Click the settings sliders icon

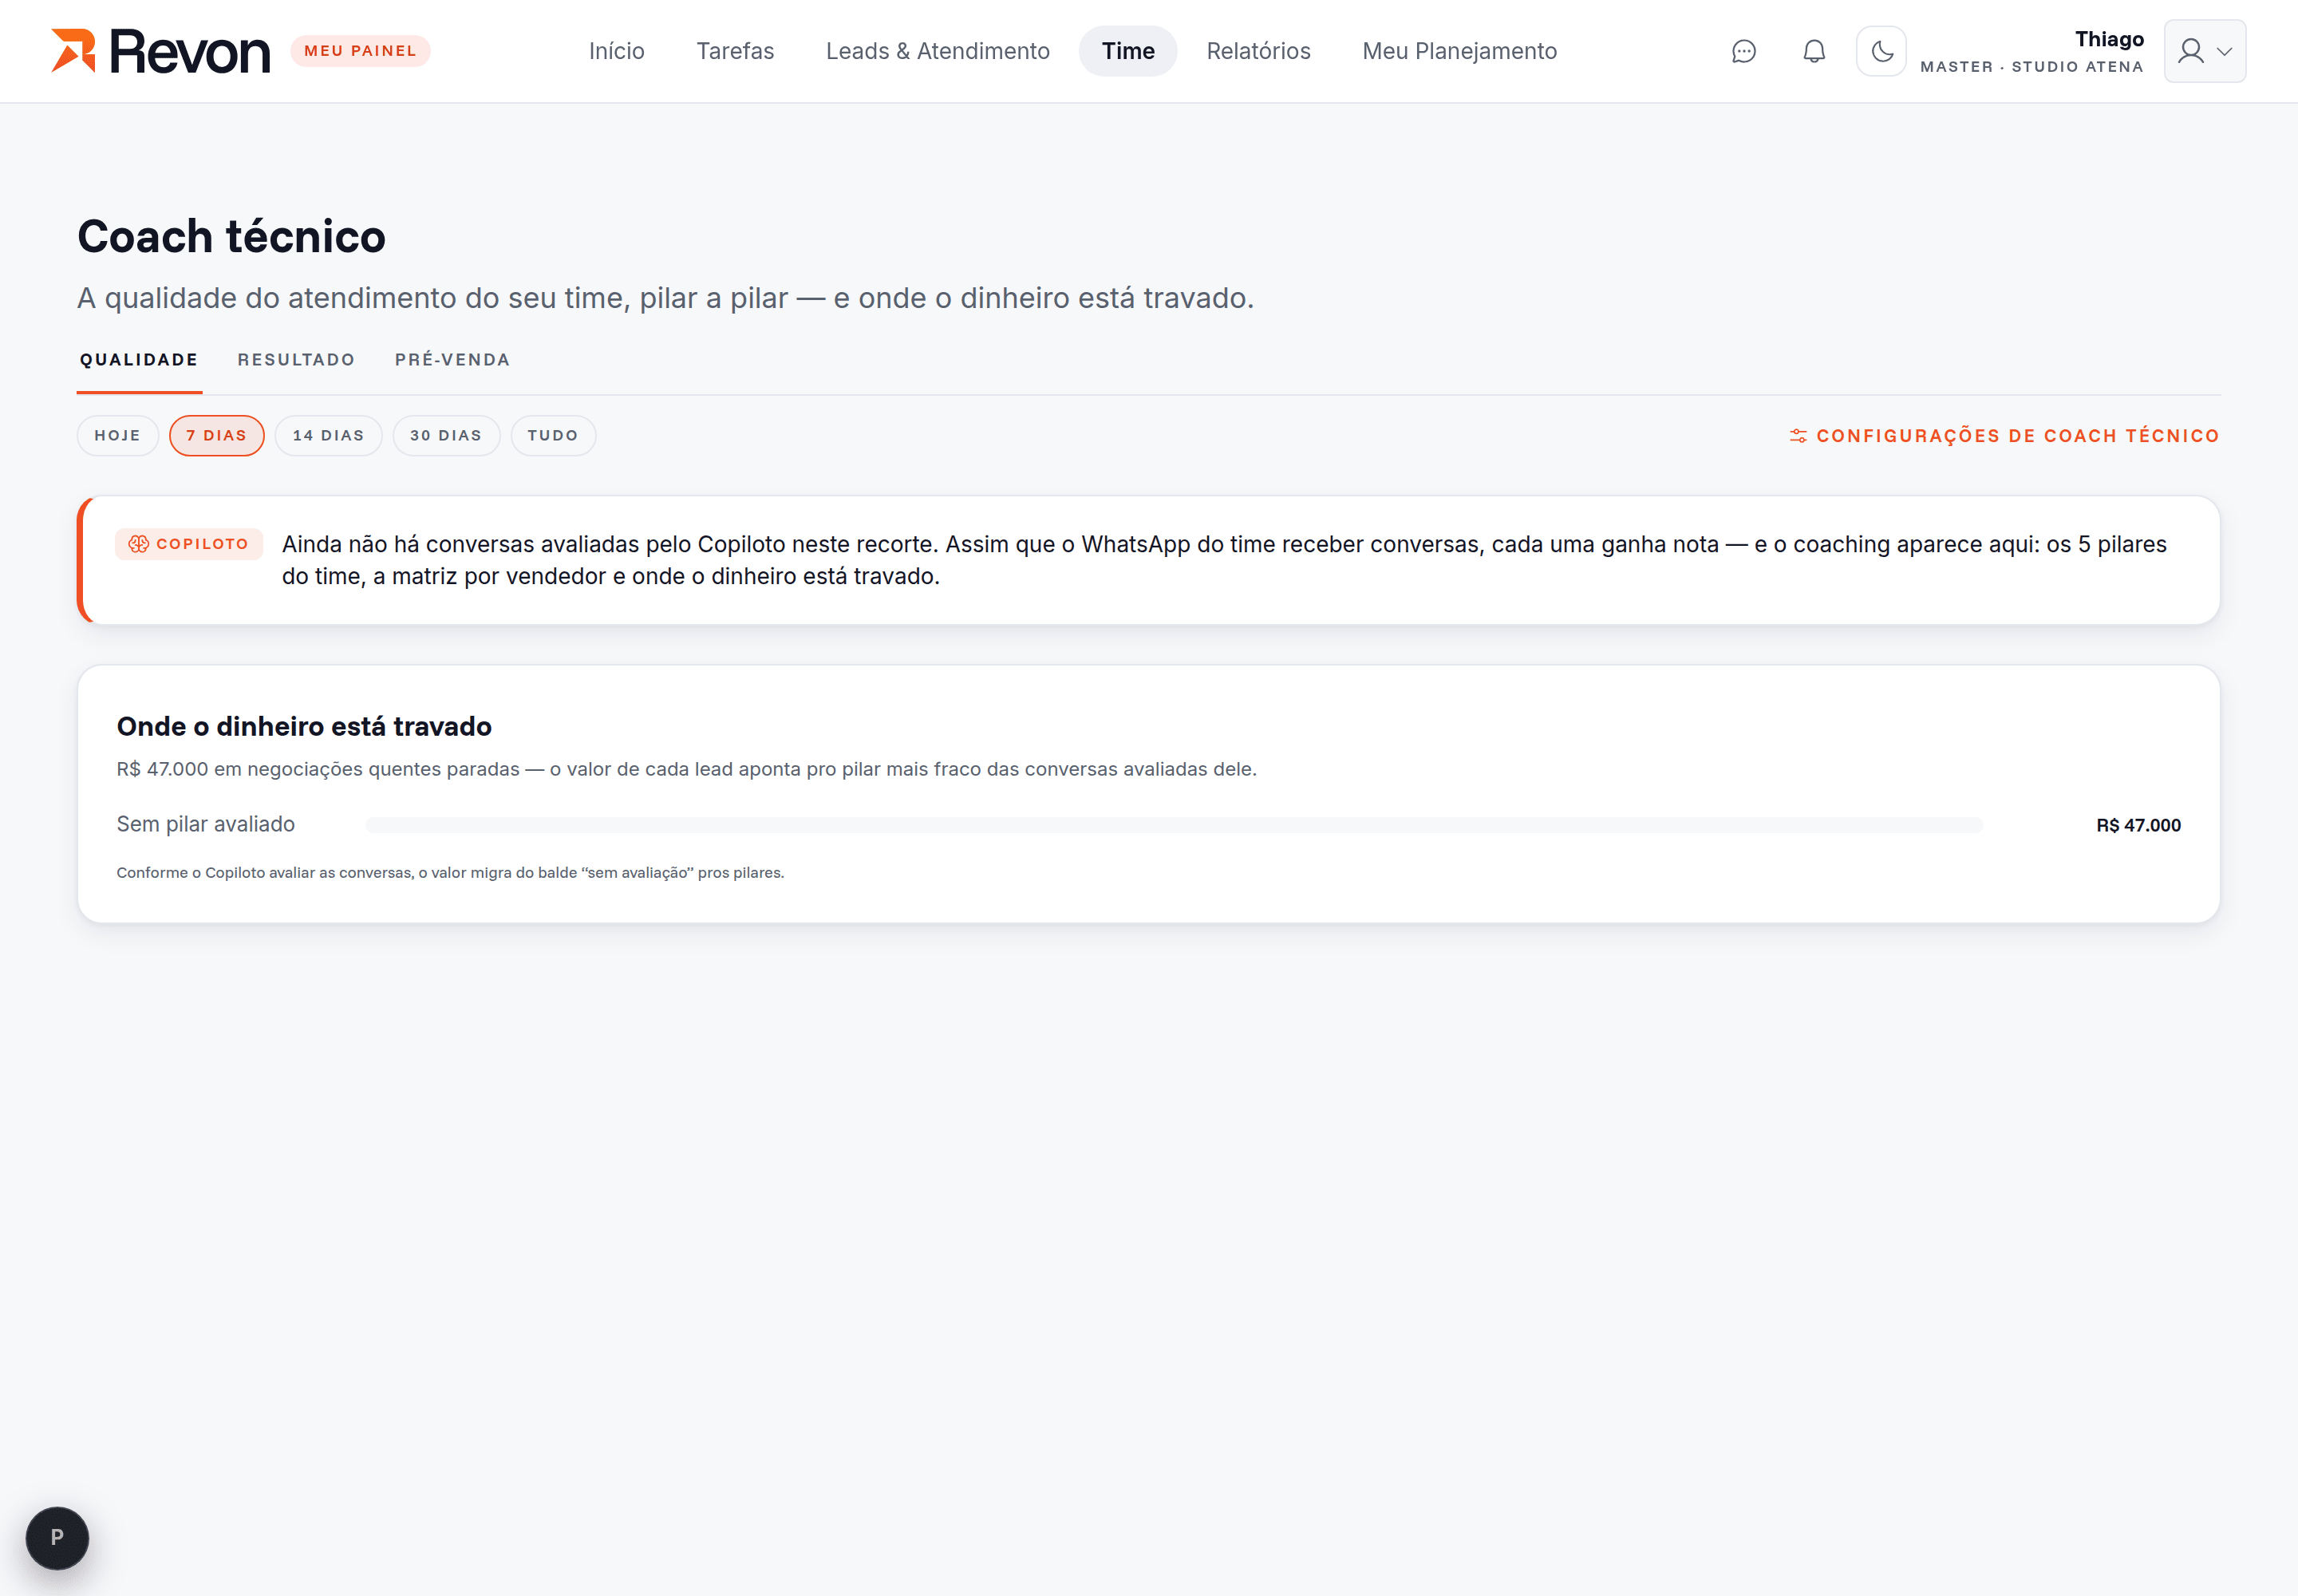point(1798,436)
